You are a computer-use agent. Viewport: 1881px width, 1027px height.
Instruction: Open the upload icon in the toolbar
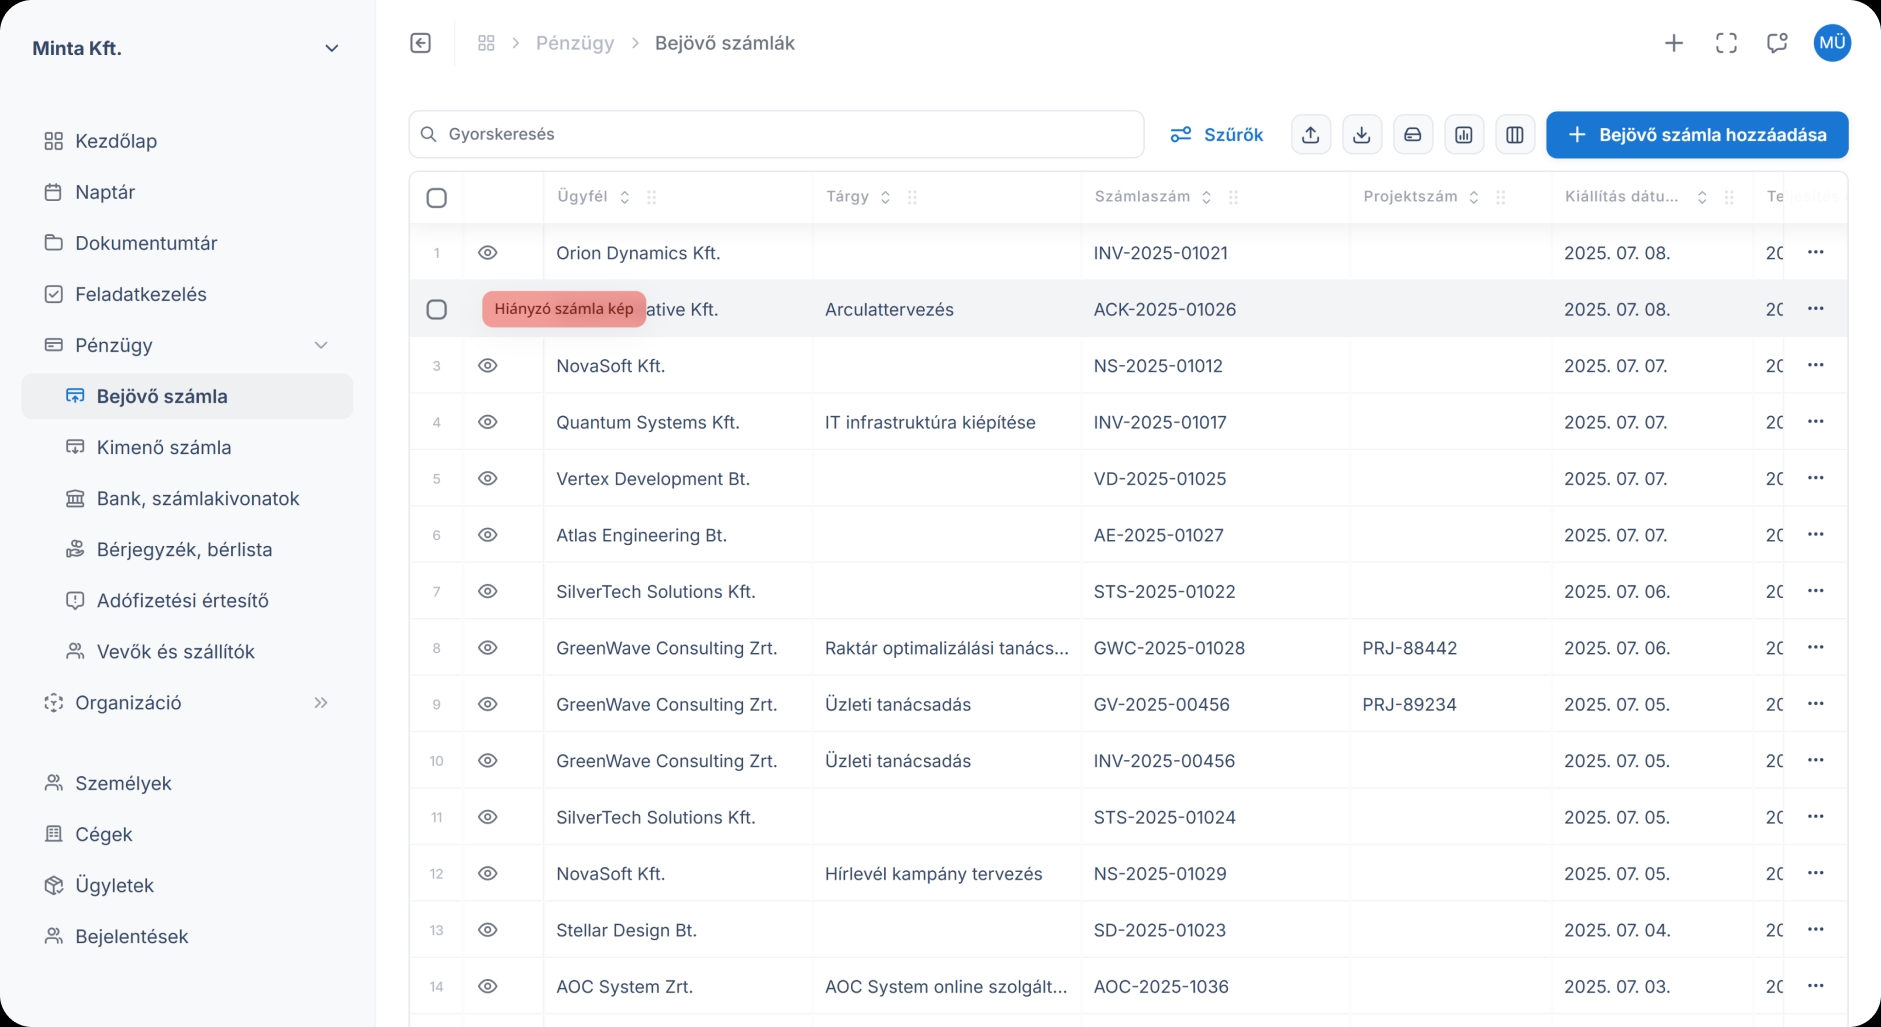[x=1311, y=134]
